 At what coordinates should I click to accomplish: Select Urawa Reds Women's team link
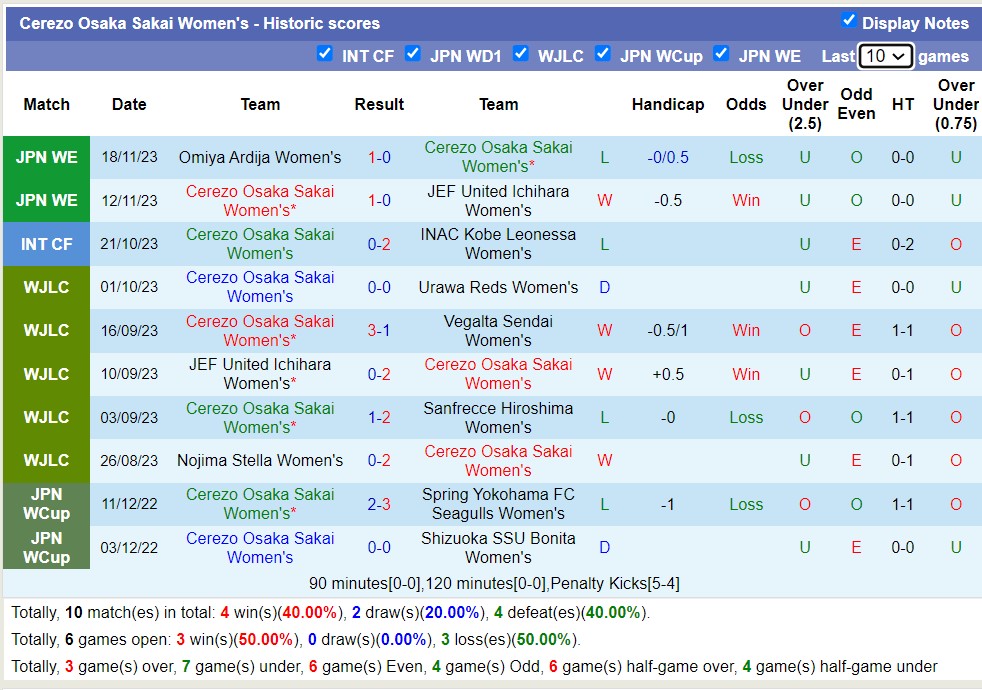[498, 287]
